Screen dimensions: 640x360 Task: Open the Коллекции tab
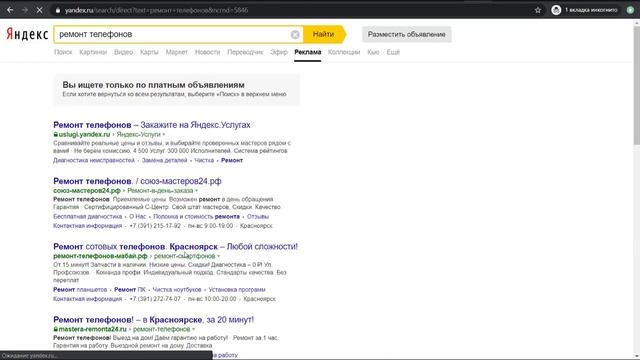pos(344,52)
